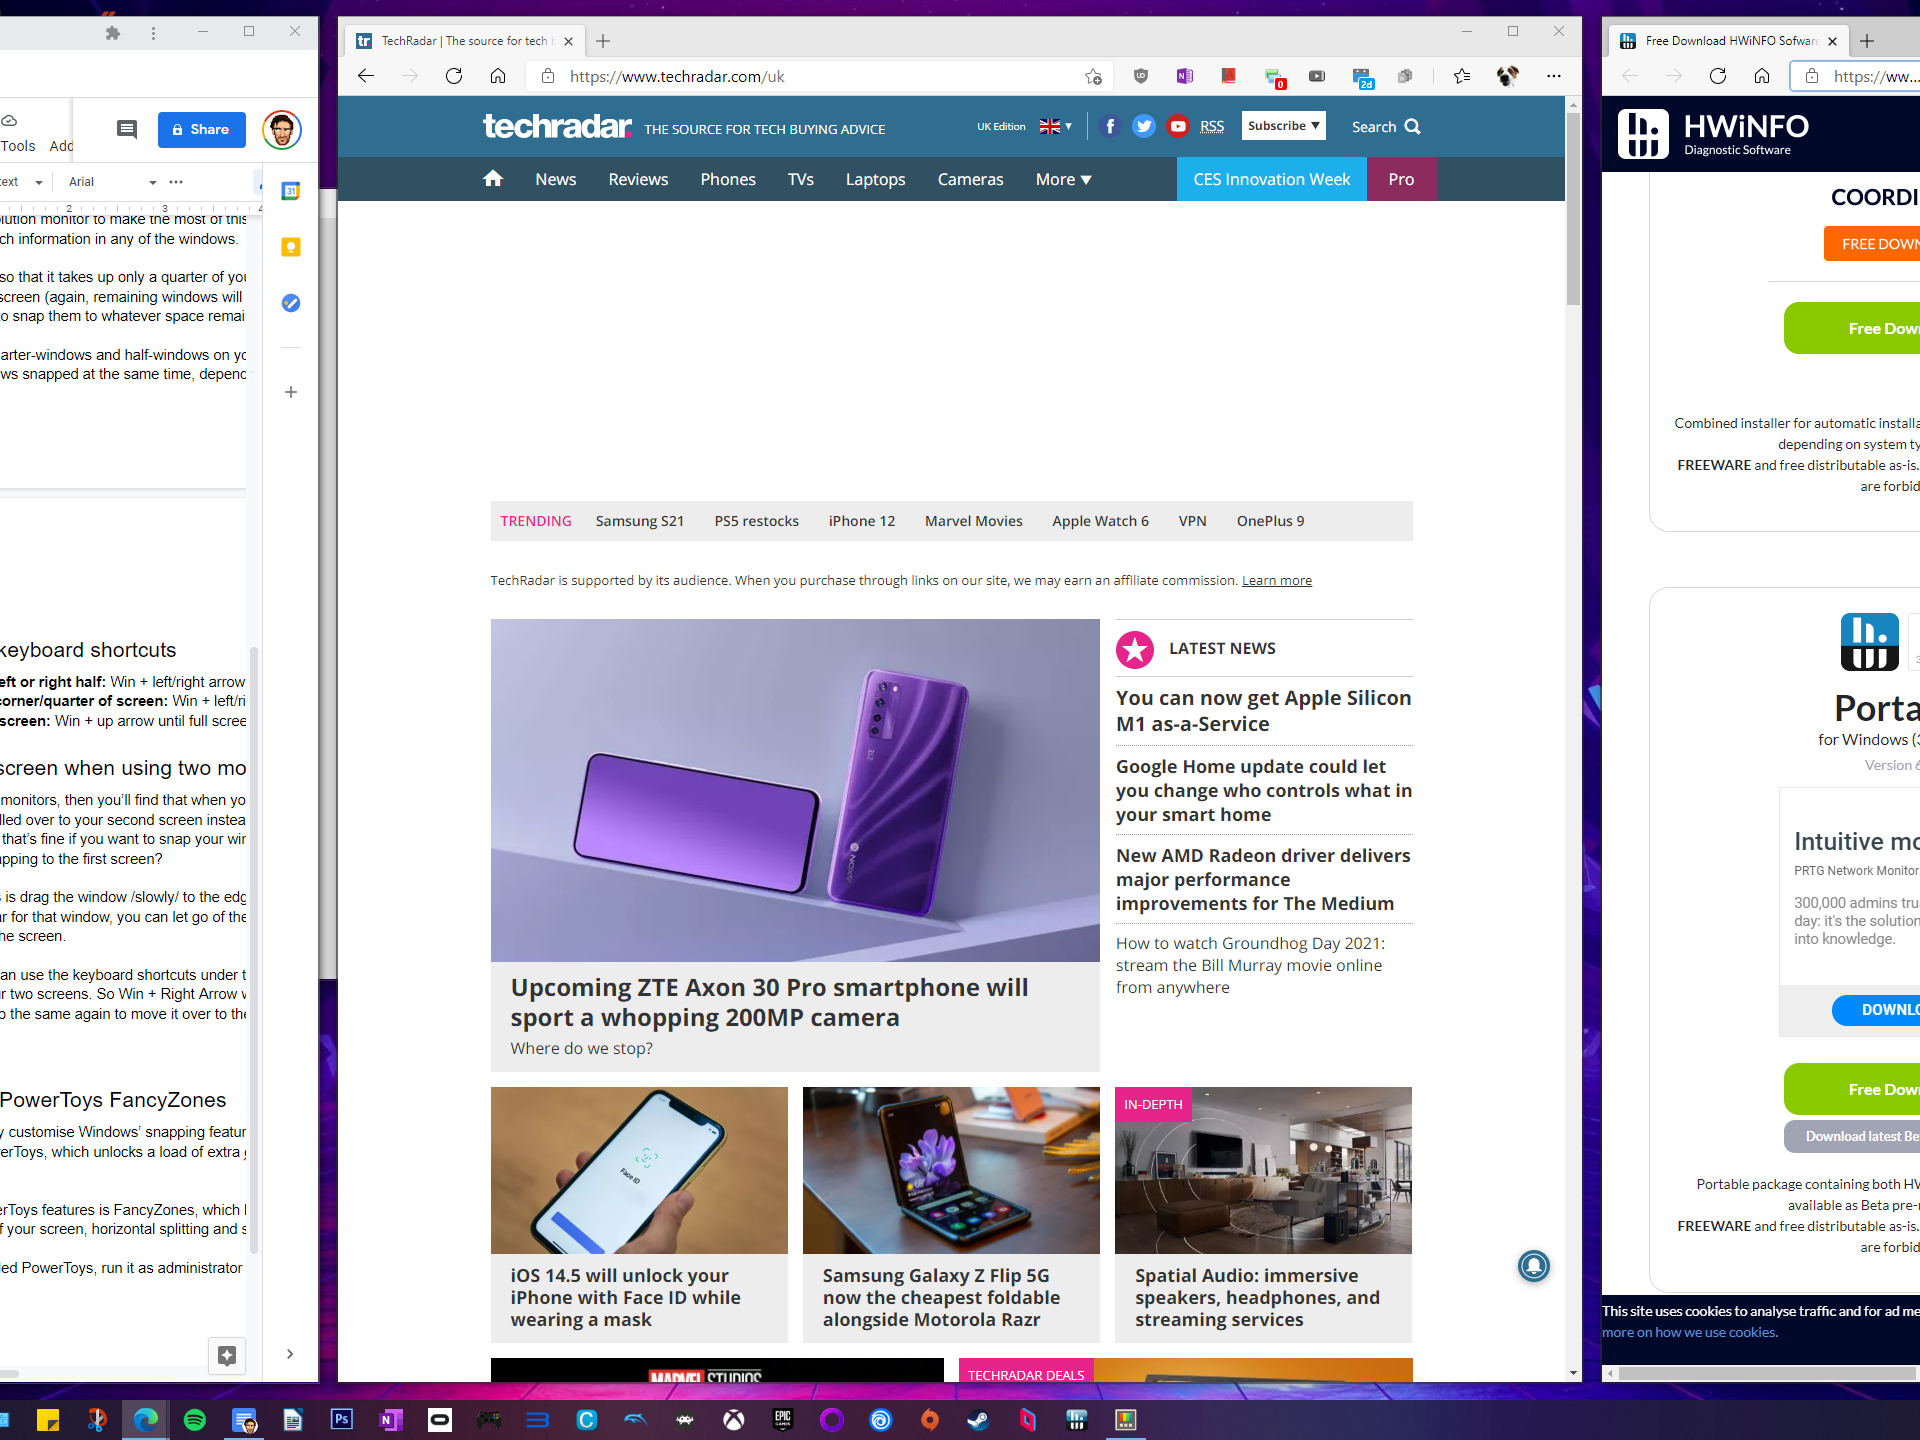Expand the More menu in navigation

coord(1063,179)
